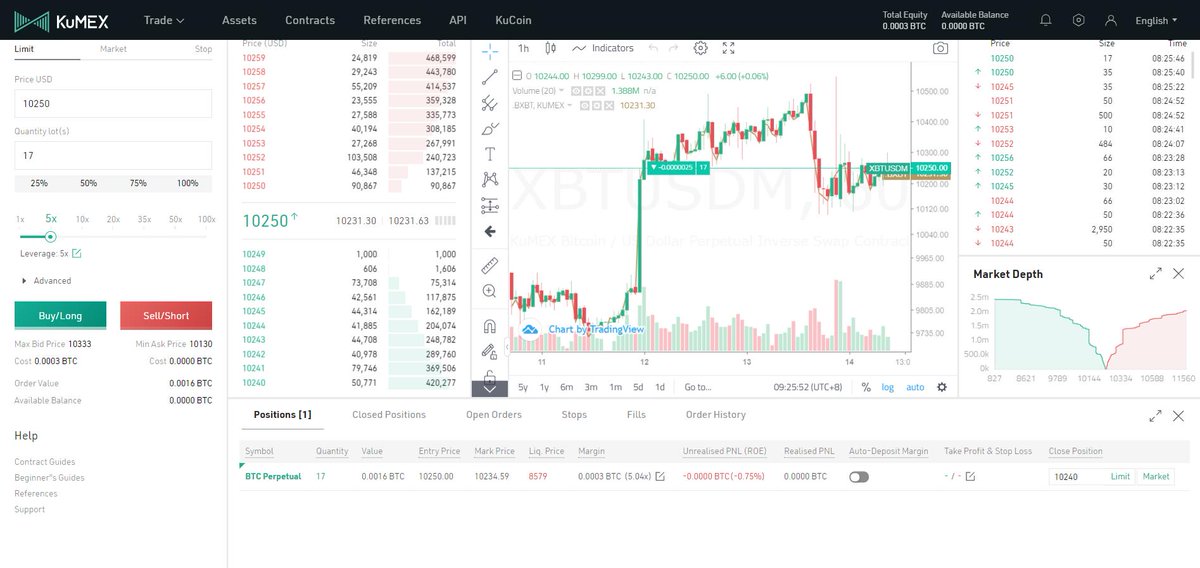
Task: Set quantity to 50% of balance
Action: tap(89, 183)
